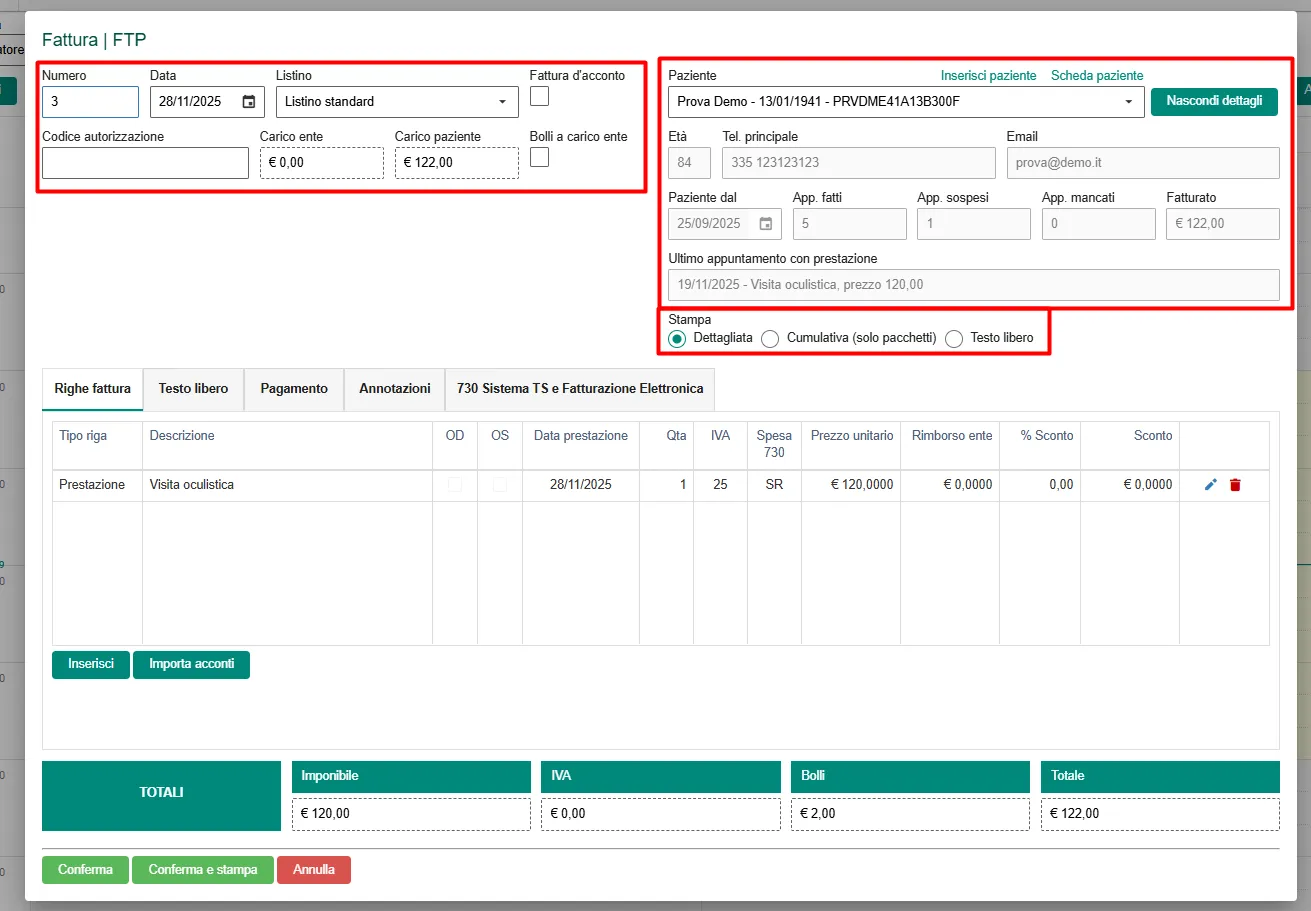
Task: Click the Inserisci paziente link
Action: coord(988,76)
